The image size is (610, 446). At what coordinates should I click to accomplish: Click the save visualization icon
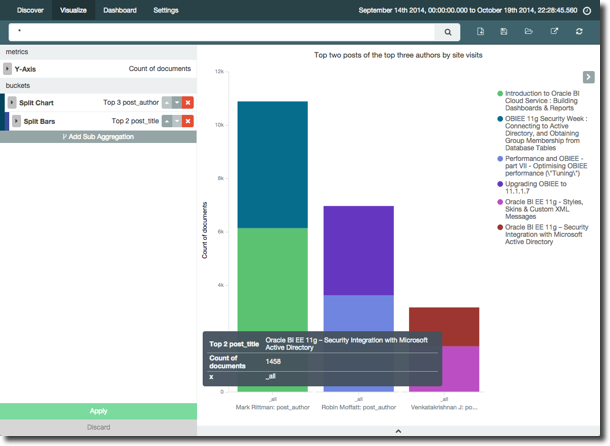click(505, 32)
